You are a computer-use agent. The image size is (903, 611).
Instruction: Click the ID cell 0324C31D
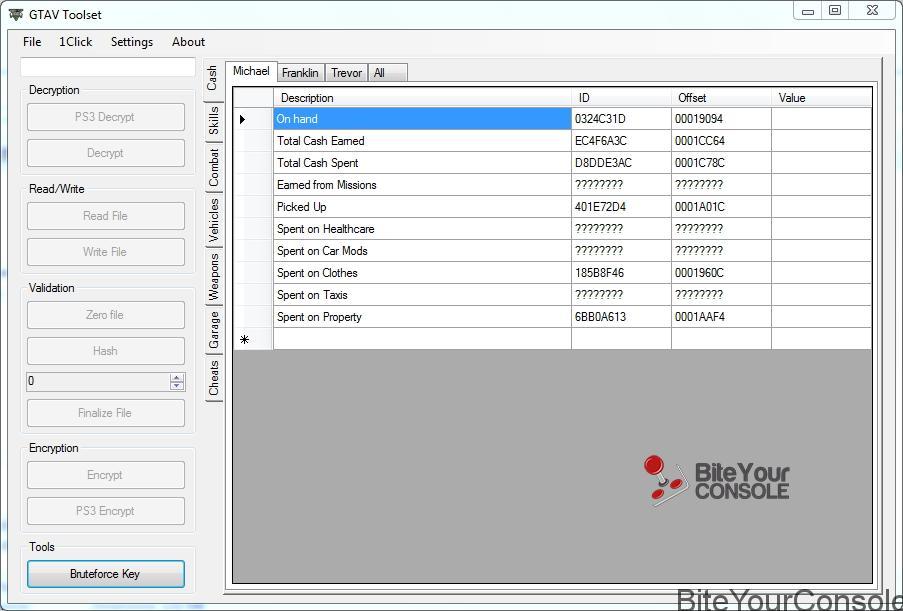click(x=621, y=119)
